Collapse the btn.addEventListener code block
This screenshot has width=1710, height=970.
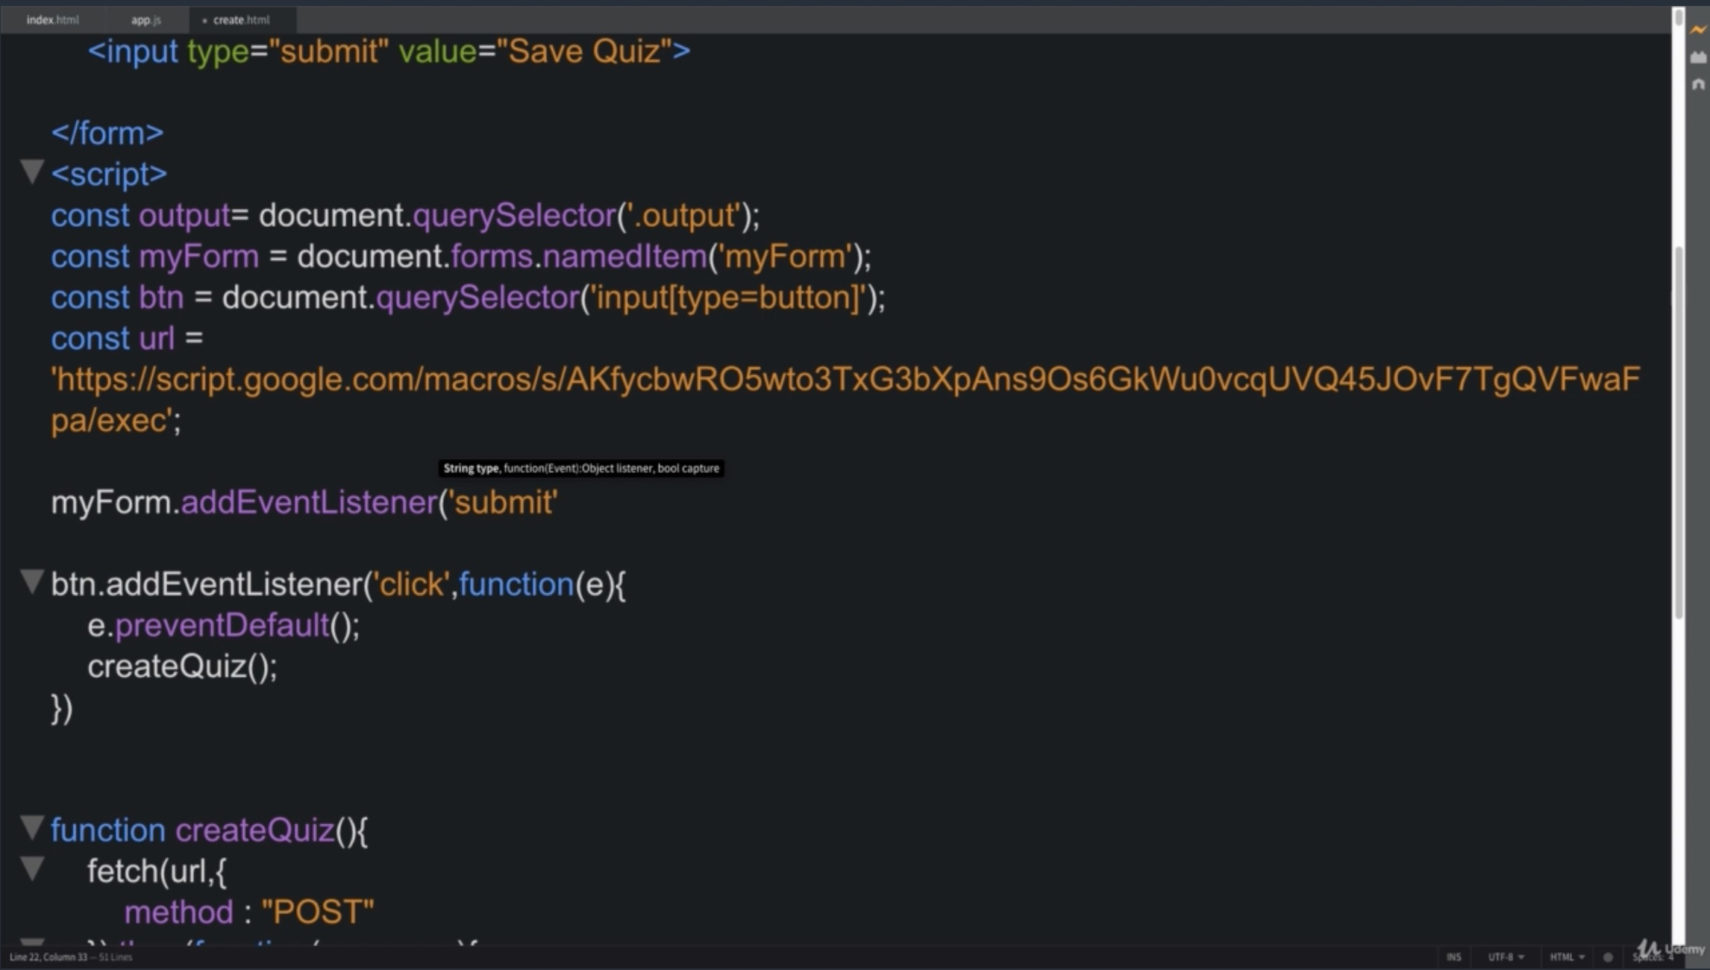pyautogui.click(x=31, y=582)
